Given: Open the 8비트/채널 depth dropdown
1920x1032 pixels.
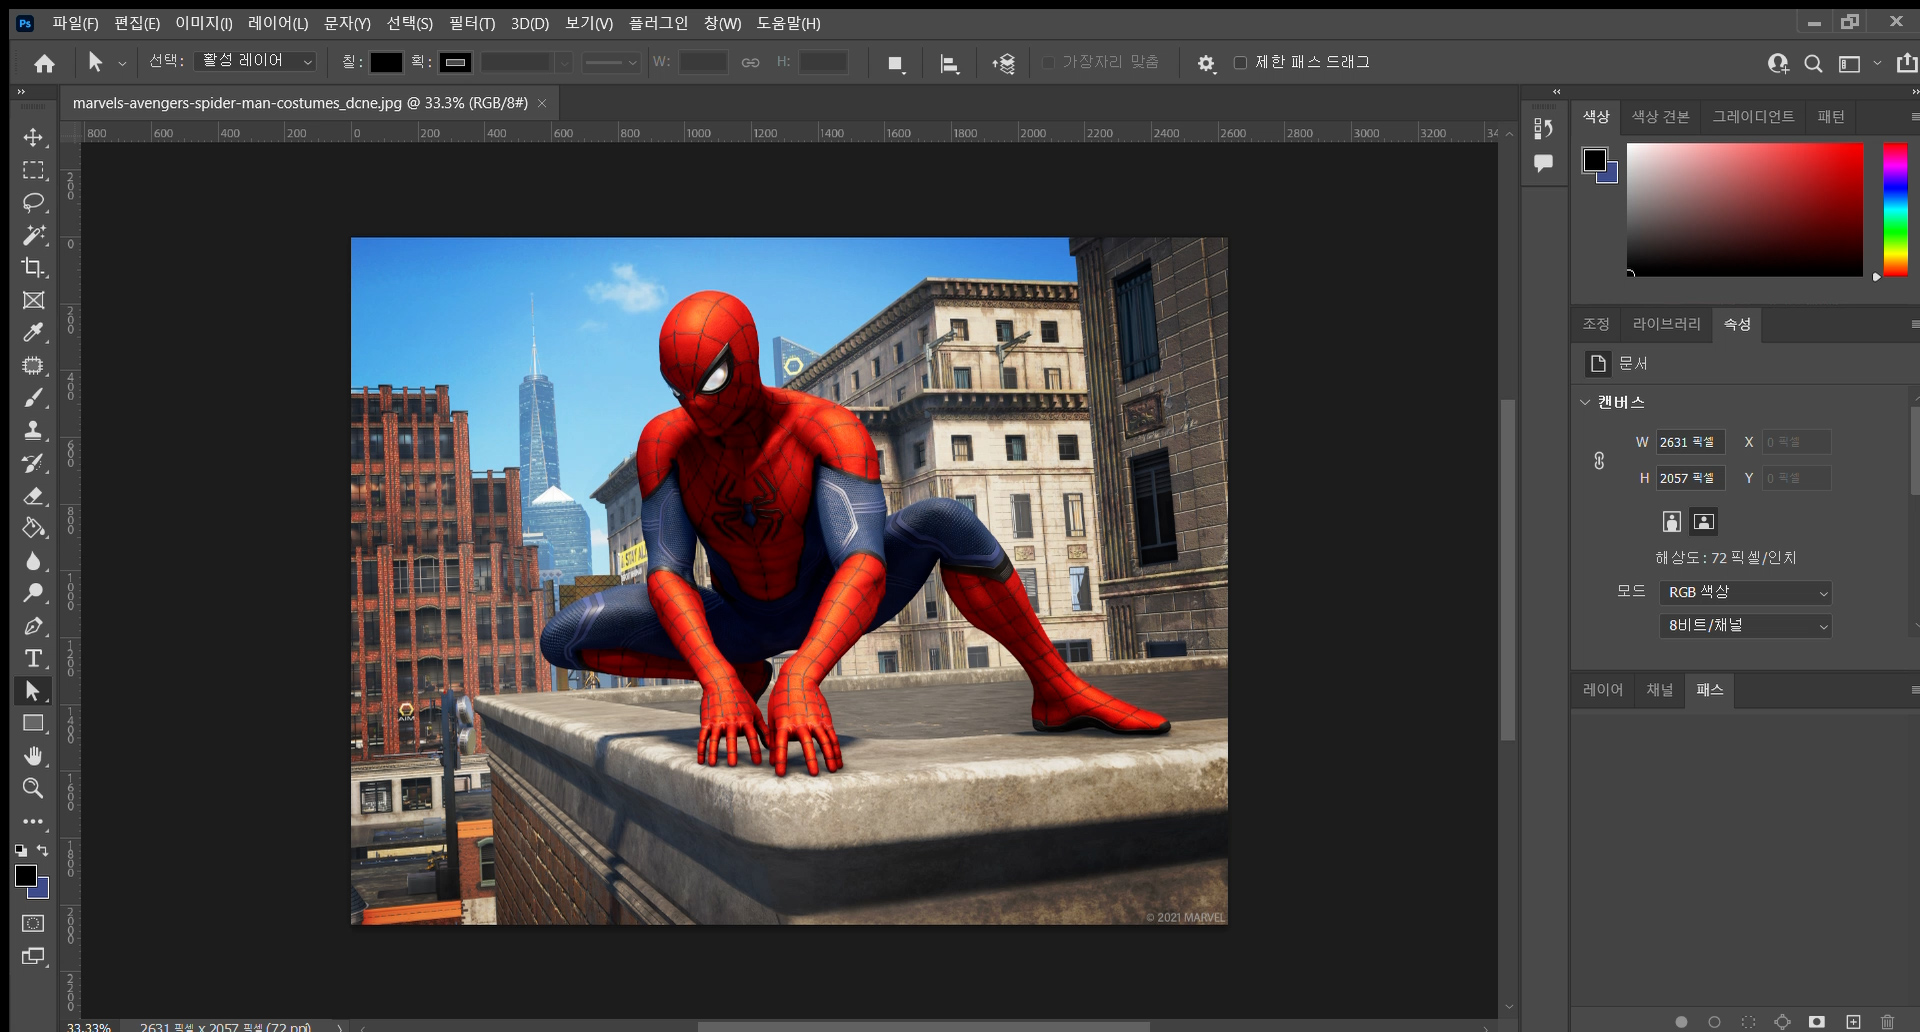Looking at the screenshot, I should coord(1745,625).
